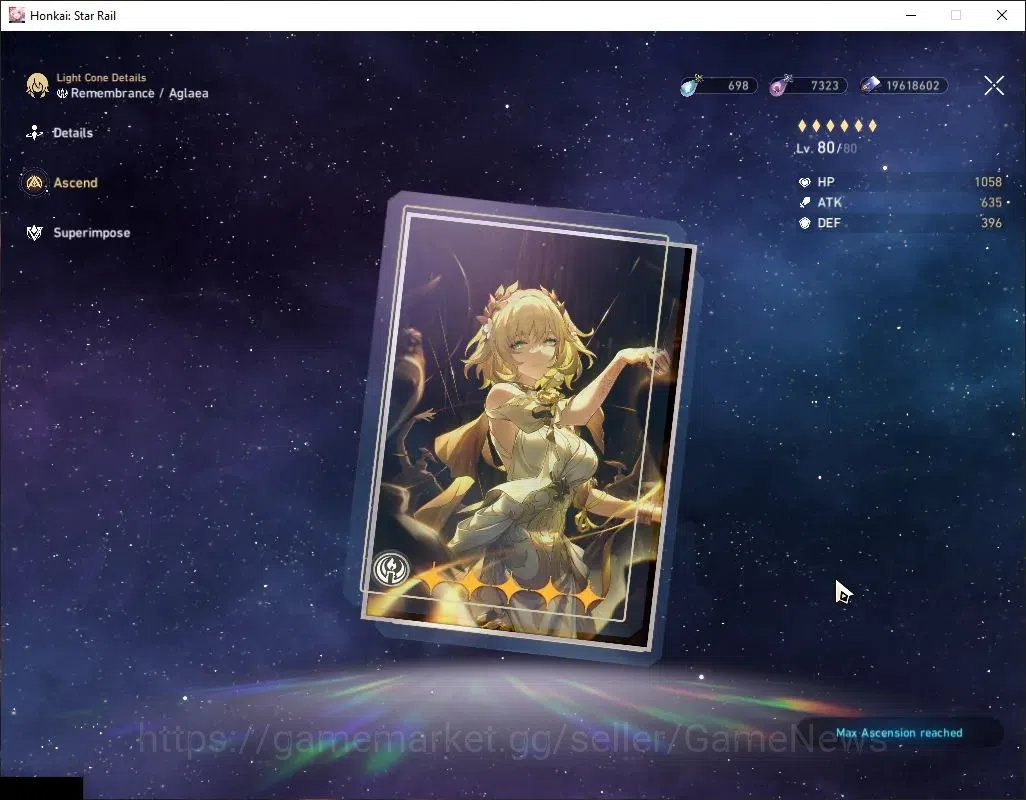The height and width of the screenshot is (800, 1026).
Task: Click Max Ascension reached button
Action: [899, 733]
